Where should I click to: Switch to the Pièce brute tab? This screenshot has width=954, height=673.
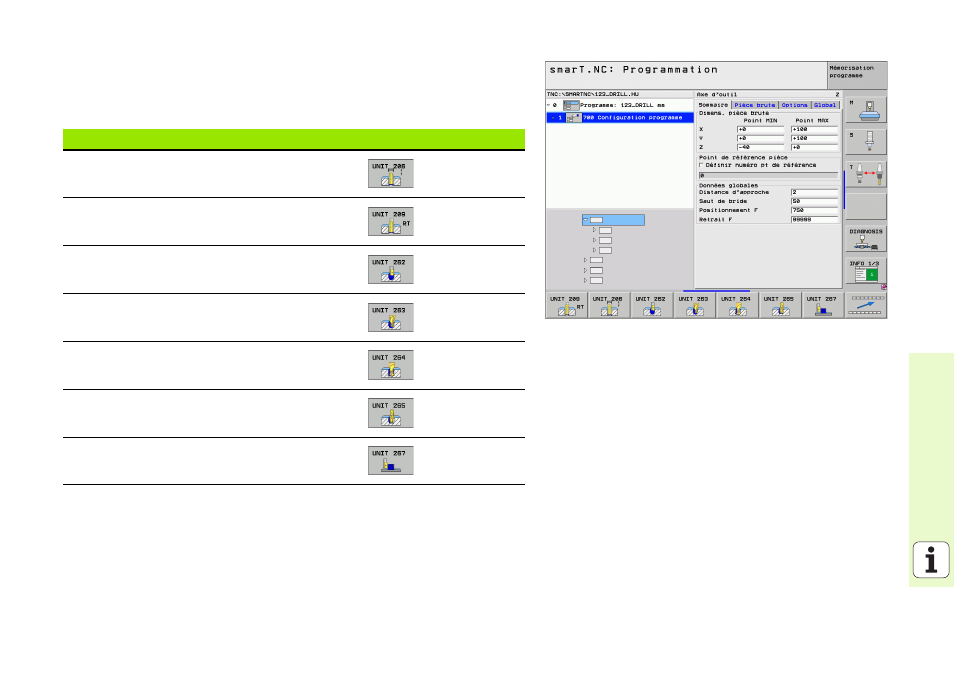tap(754, 105)
